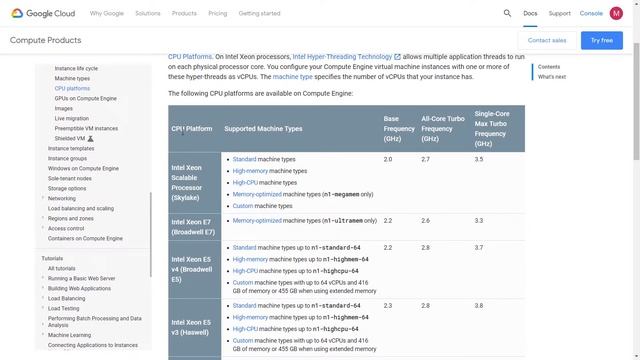Open the CPU Platforms link in the paragraph

tap(190, 57)
